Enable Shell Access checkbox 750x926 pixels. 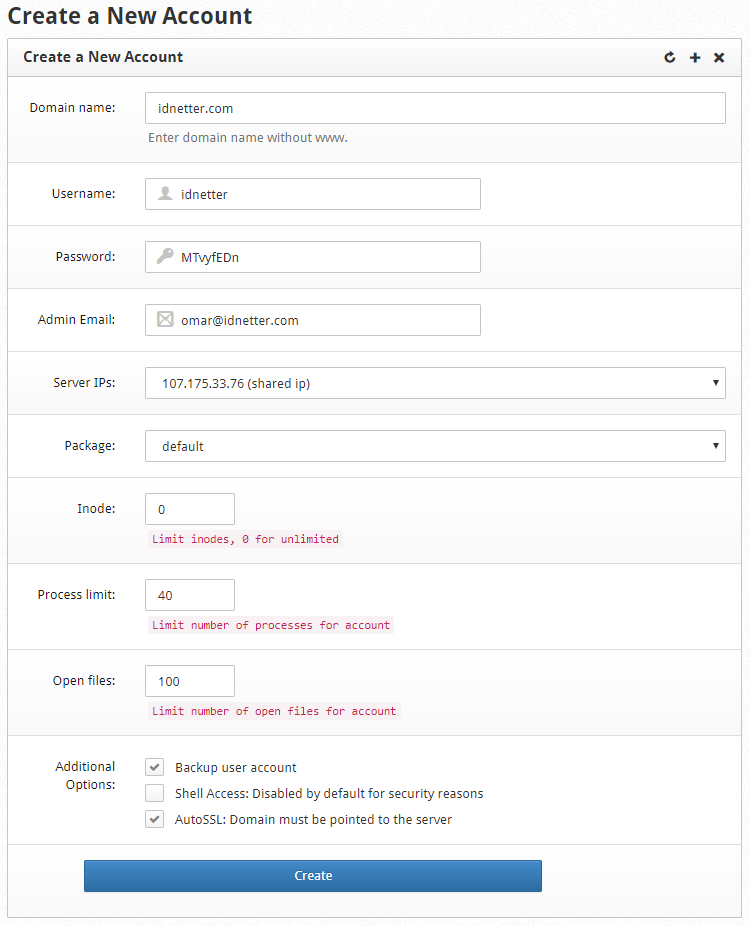(155, 793)
